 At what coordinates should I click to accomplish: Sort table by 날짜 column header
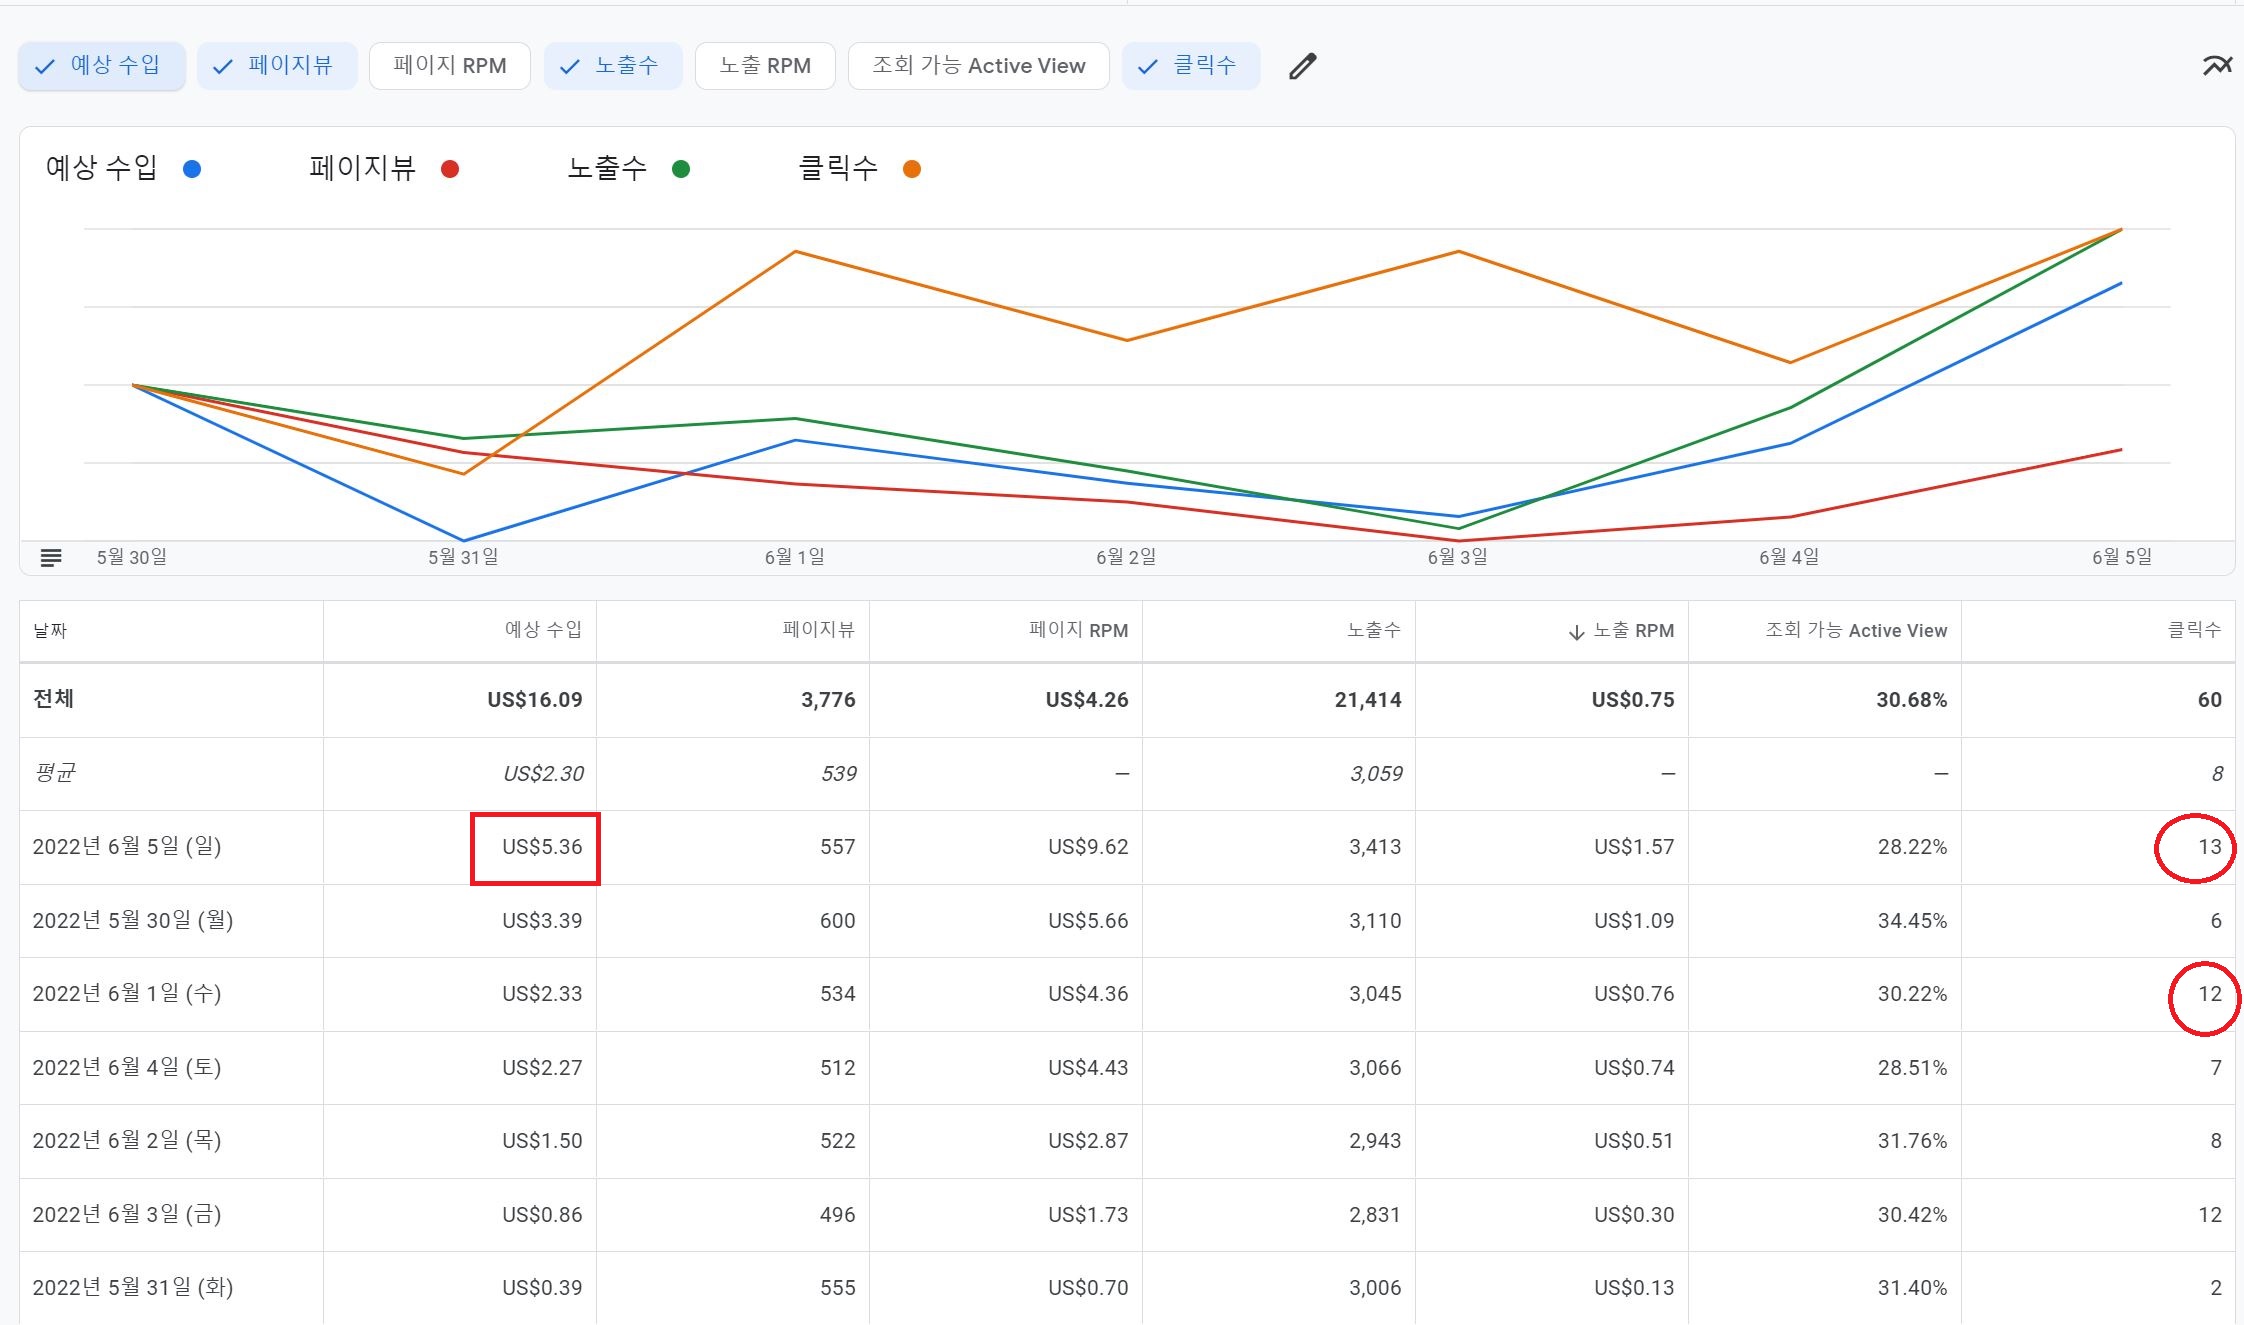[50, 631]
